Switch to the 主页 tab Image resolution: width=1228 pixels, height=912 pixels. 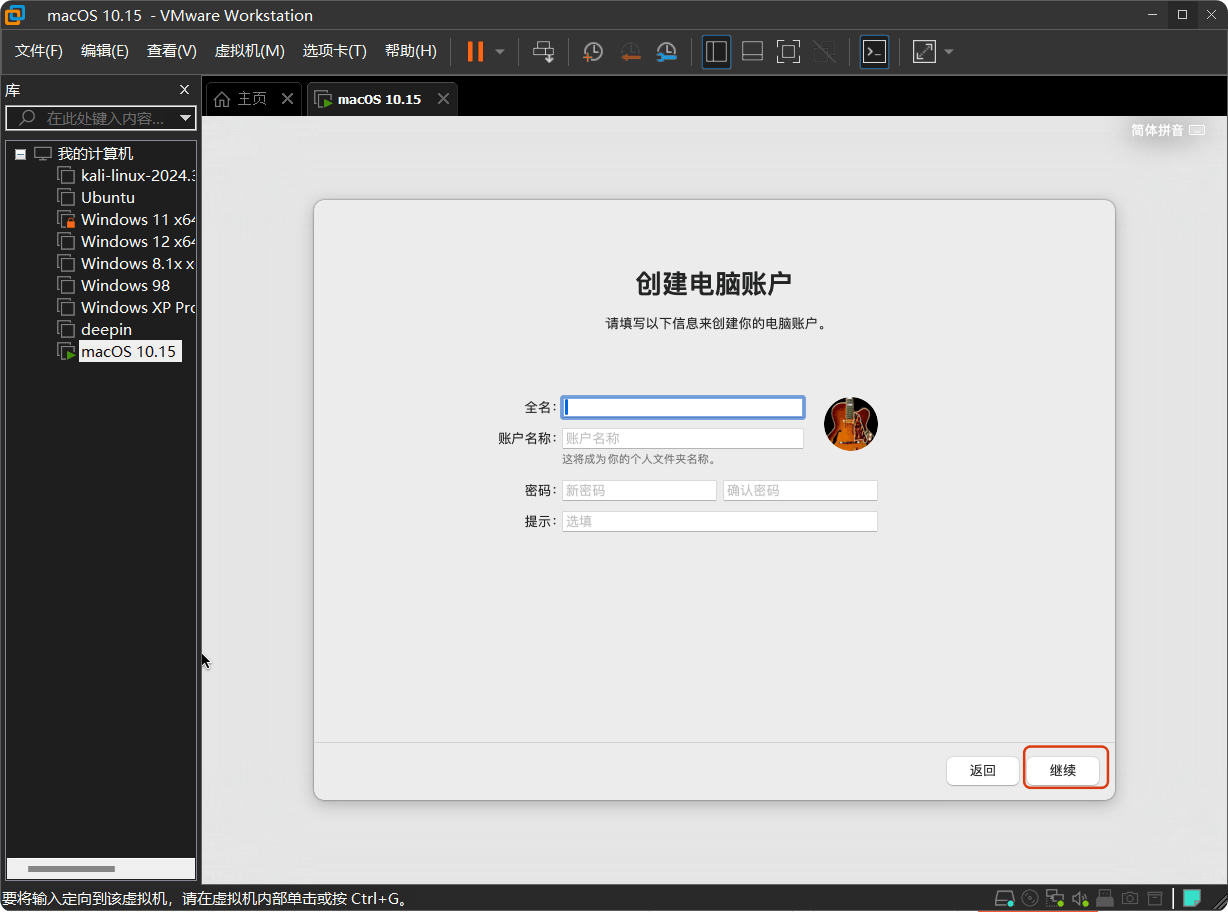point(246,98)
